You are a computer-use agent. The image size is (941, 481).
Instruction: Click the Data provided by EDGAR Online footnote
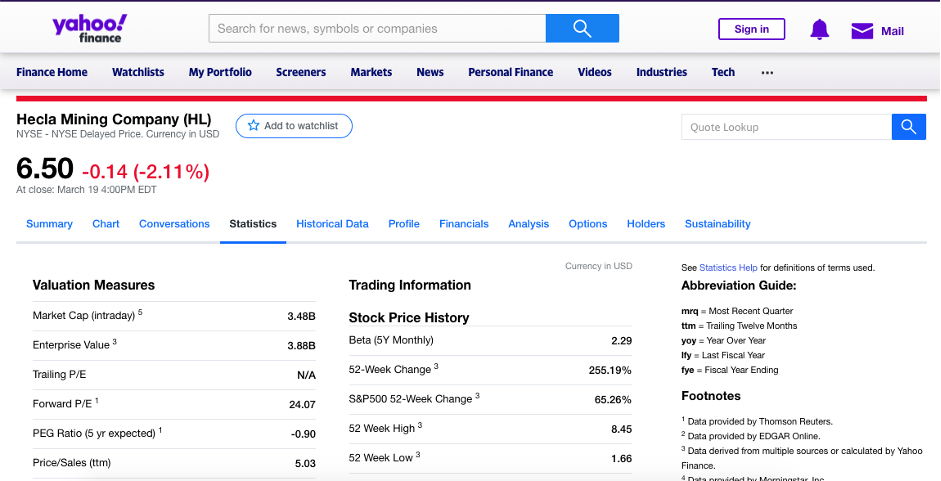pyautogui.click(x=751, y=436)
